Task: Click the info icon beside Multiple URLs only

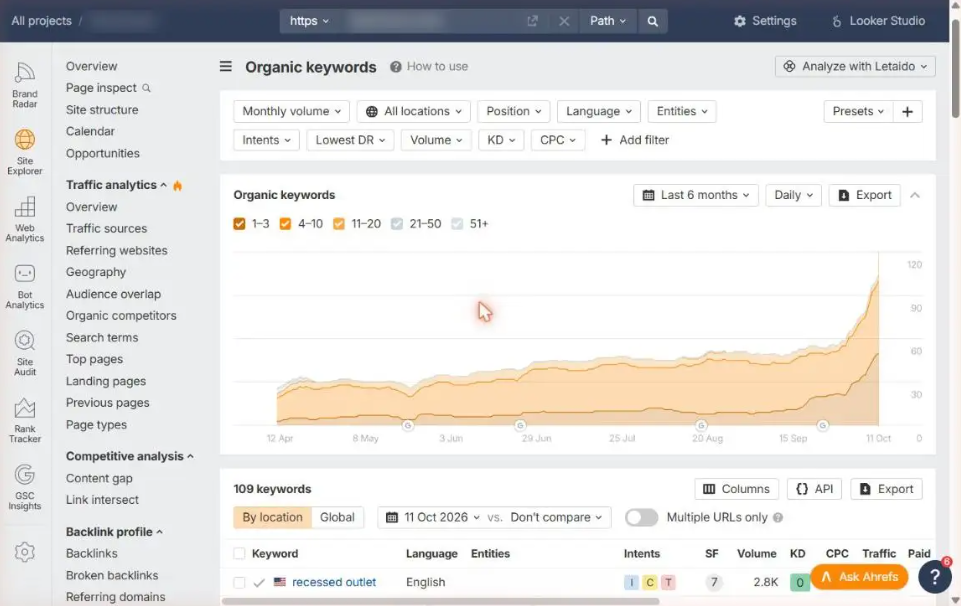Action: pyautogui.click(x=778, y=517)
